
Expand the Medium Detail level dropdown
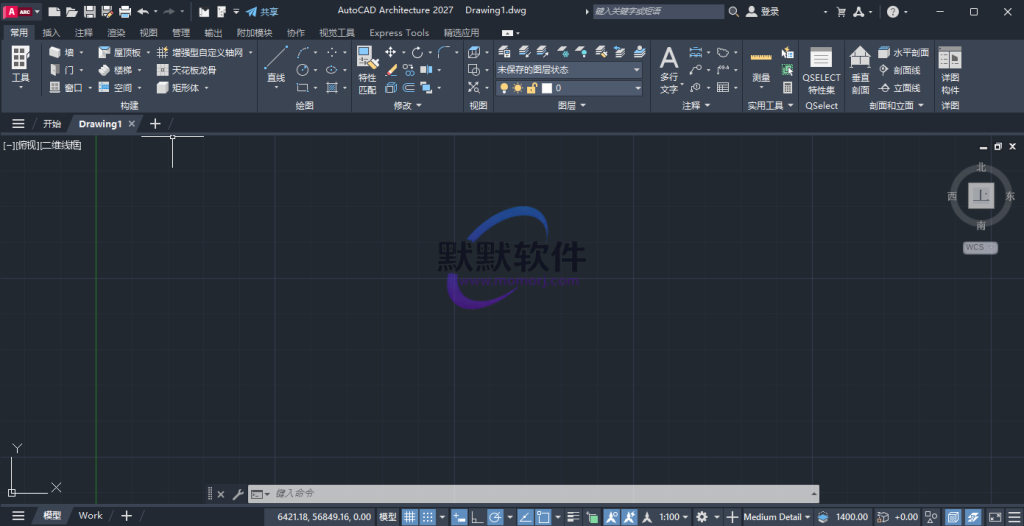click(x=776, y=517)
